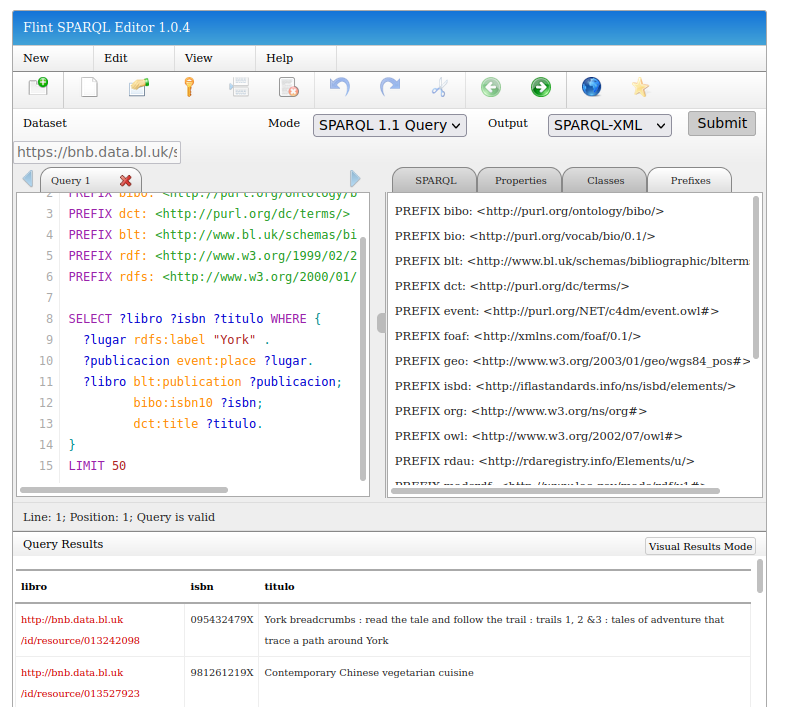This screenshot has width=785, height=707.
Task: Click the open folder icon in toolbar
Action: coord(139,88)
